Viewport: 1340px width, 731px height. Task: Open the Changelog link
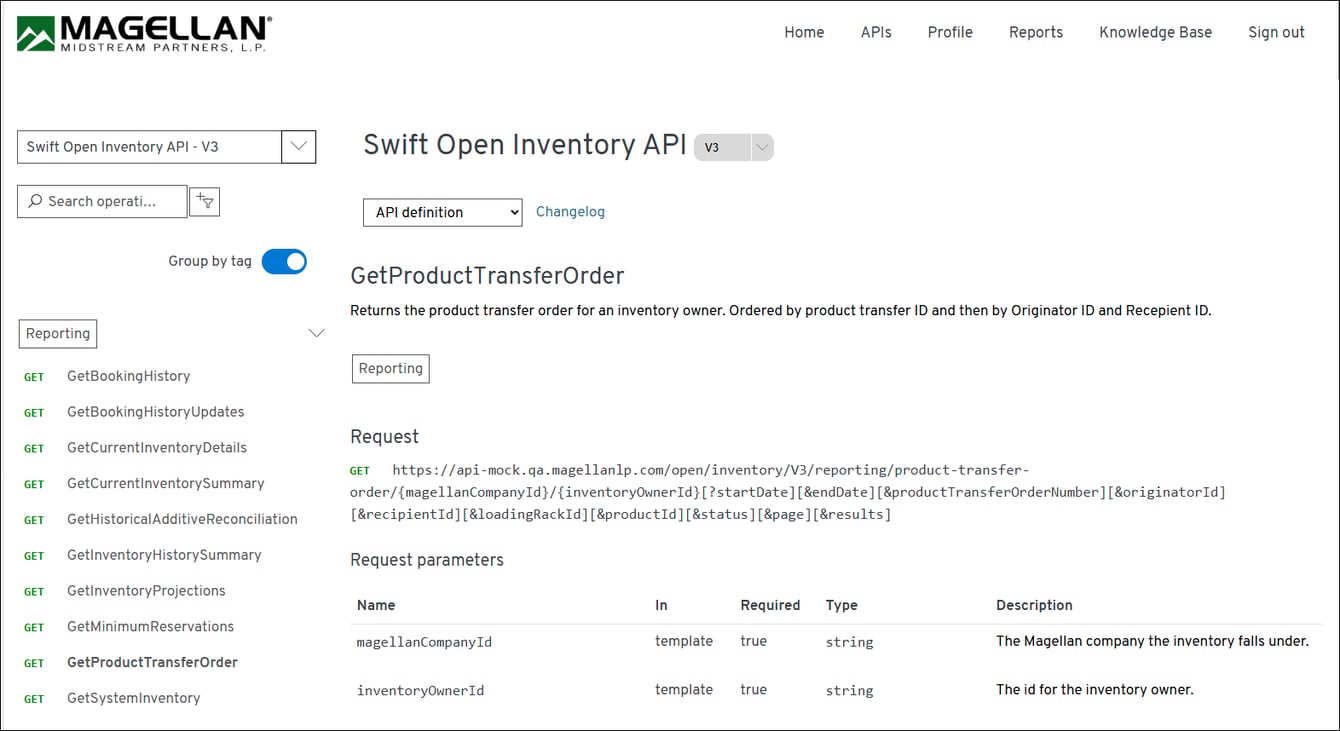[x=570, y=212]
